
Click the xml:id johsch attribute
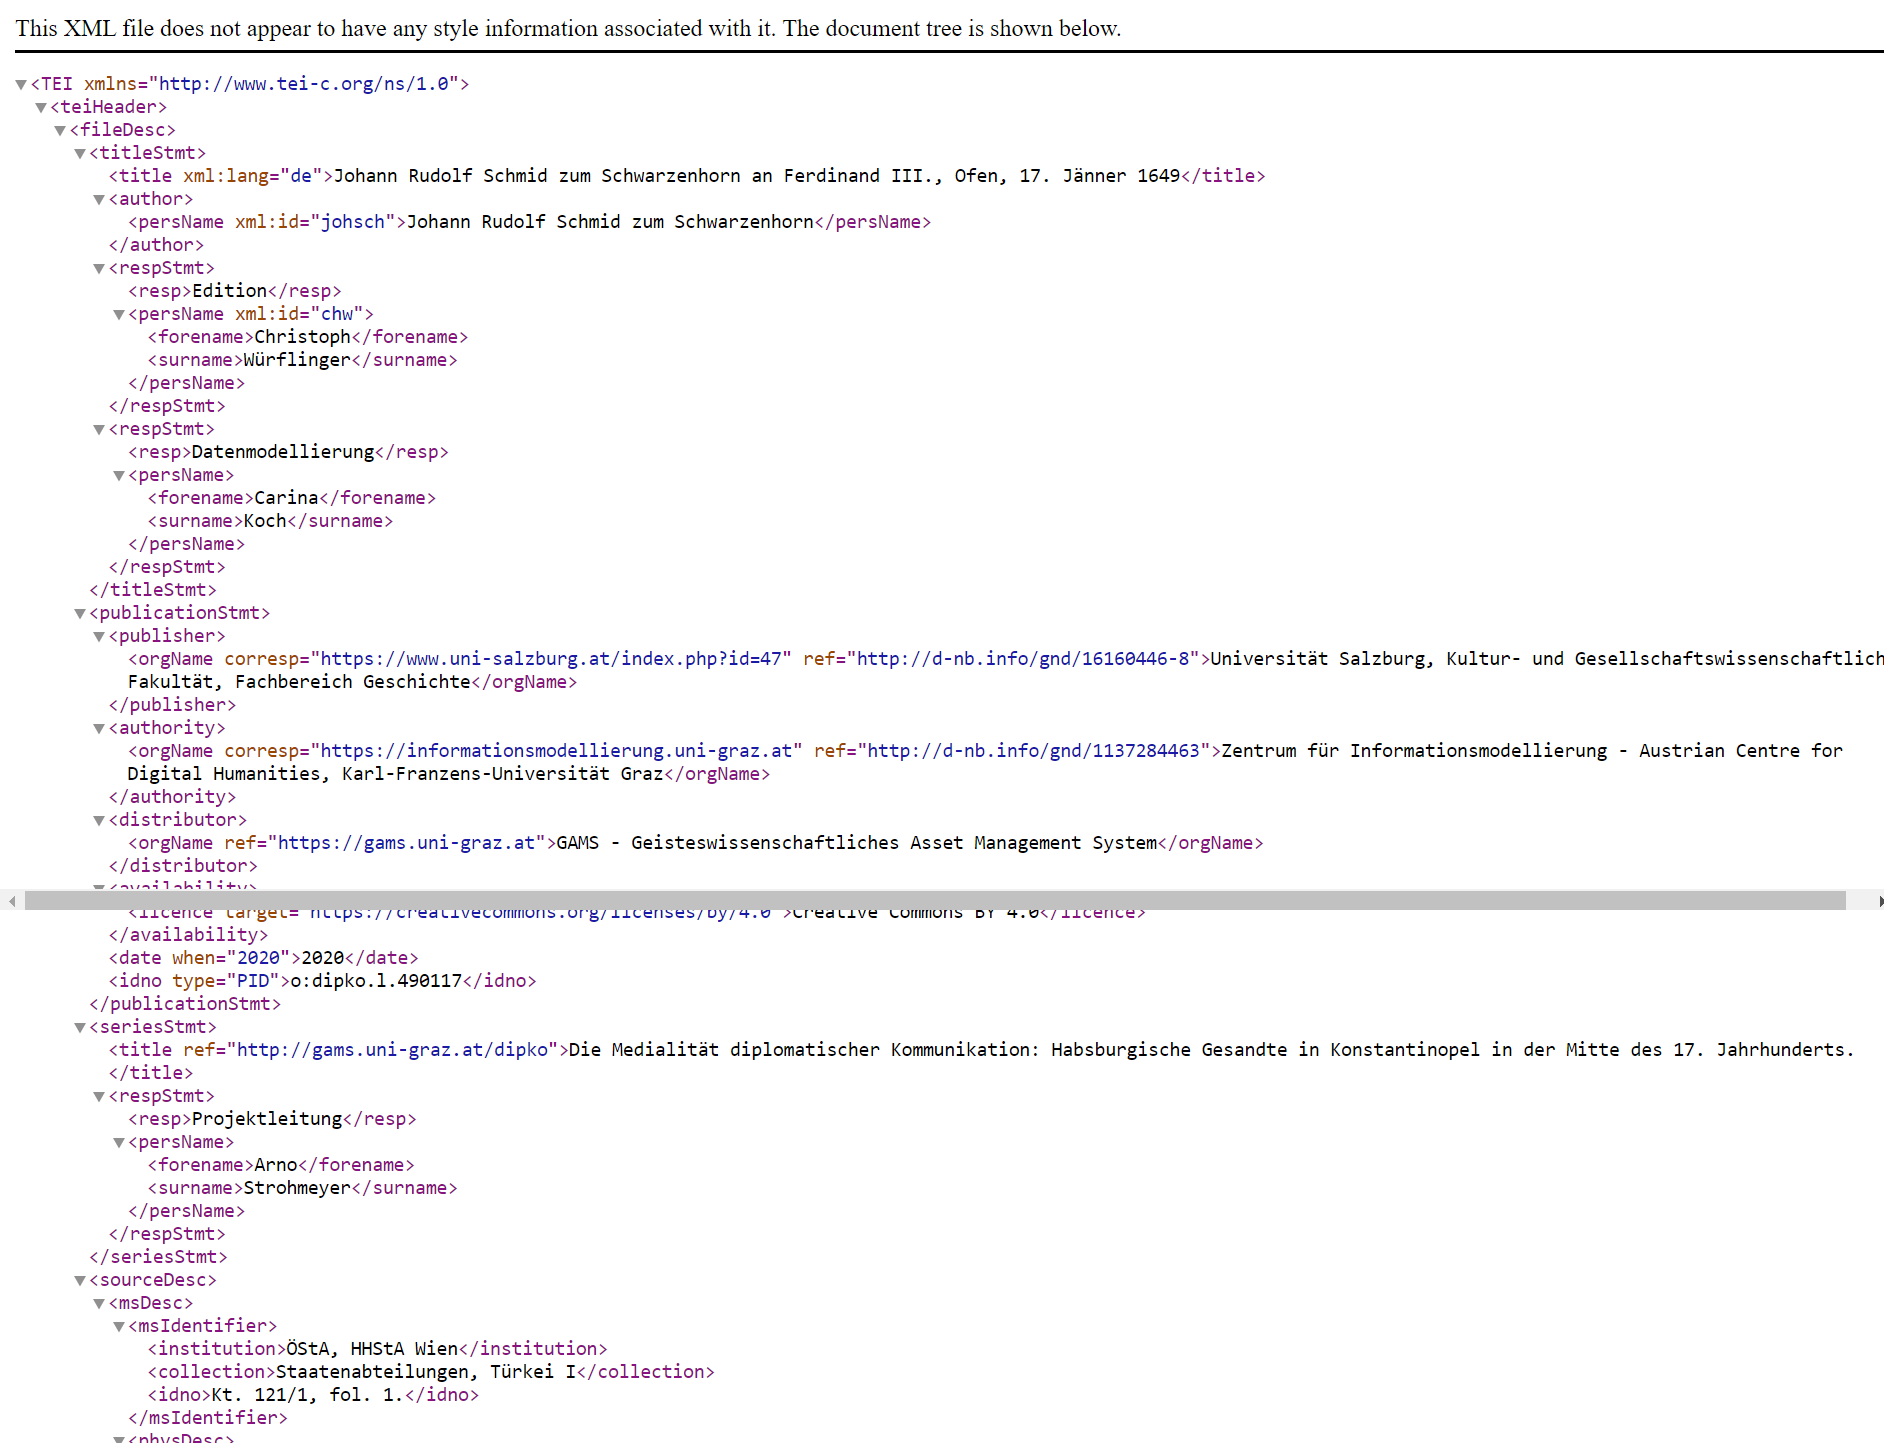316,222
